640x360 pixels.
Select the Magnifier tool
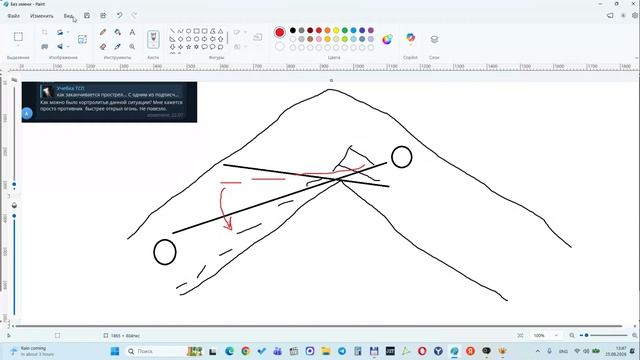132,47
